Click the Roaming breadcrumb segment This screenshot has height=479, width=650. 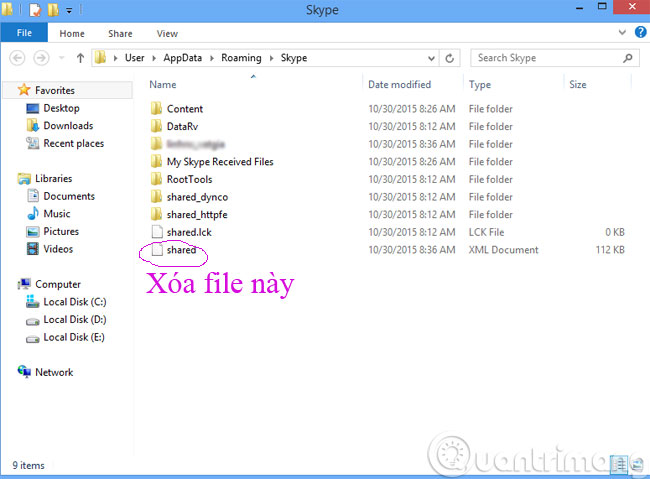[241, 58]
